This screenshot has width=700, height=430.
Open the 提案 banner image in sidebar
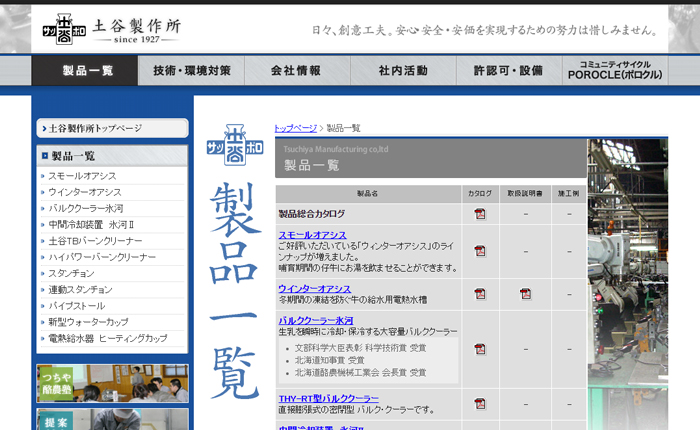(112, 419)
